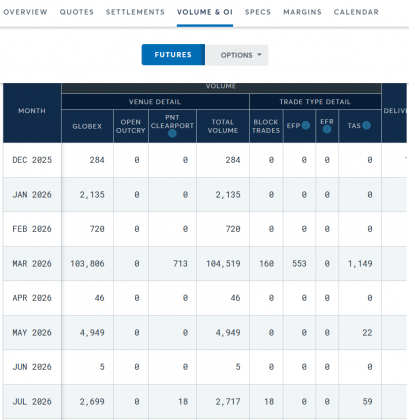
Task: Open the EFP info icon
Action: (306, 125)
